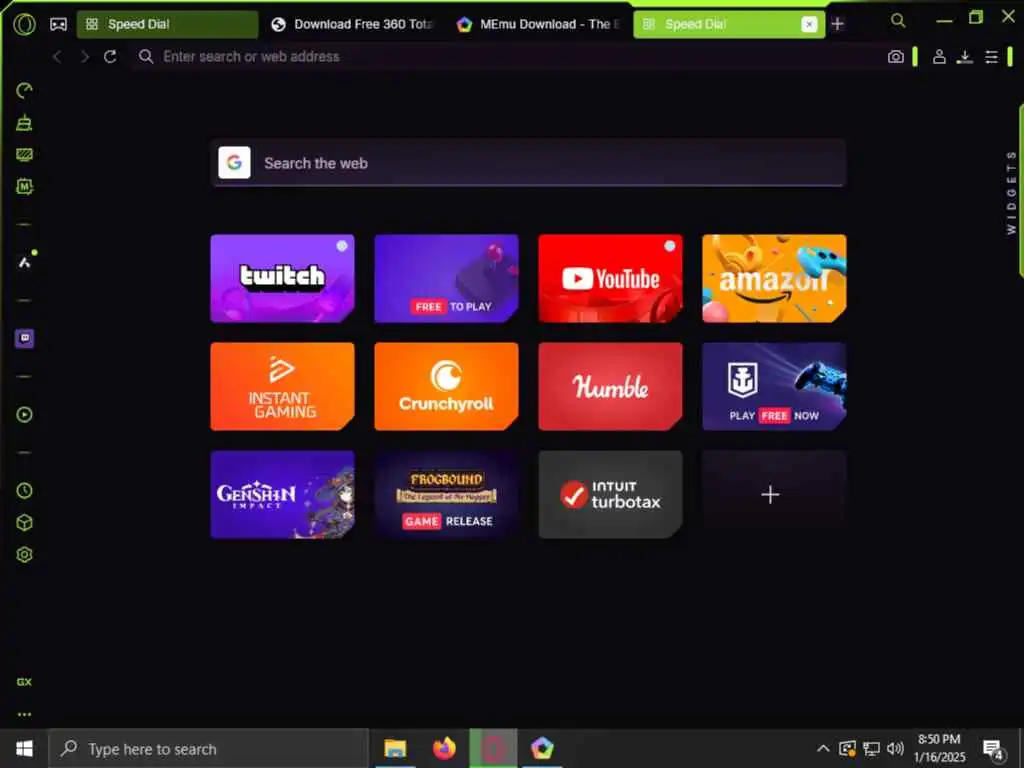This screenshot has height=768, width=1024.
Task: Open File Explorer from the taskbar
Action: [x=395, y=748]
